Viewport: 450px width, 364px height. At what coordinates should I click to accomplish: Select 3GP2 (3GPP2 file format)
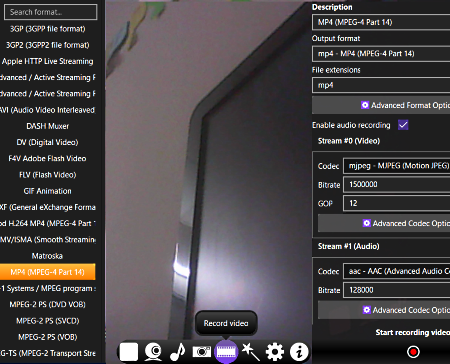click(x=48, y=45)
